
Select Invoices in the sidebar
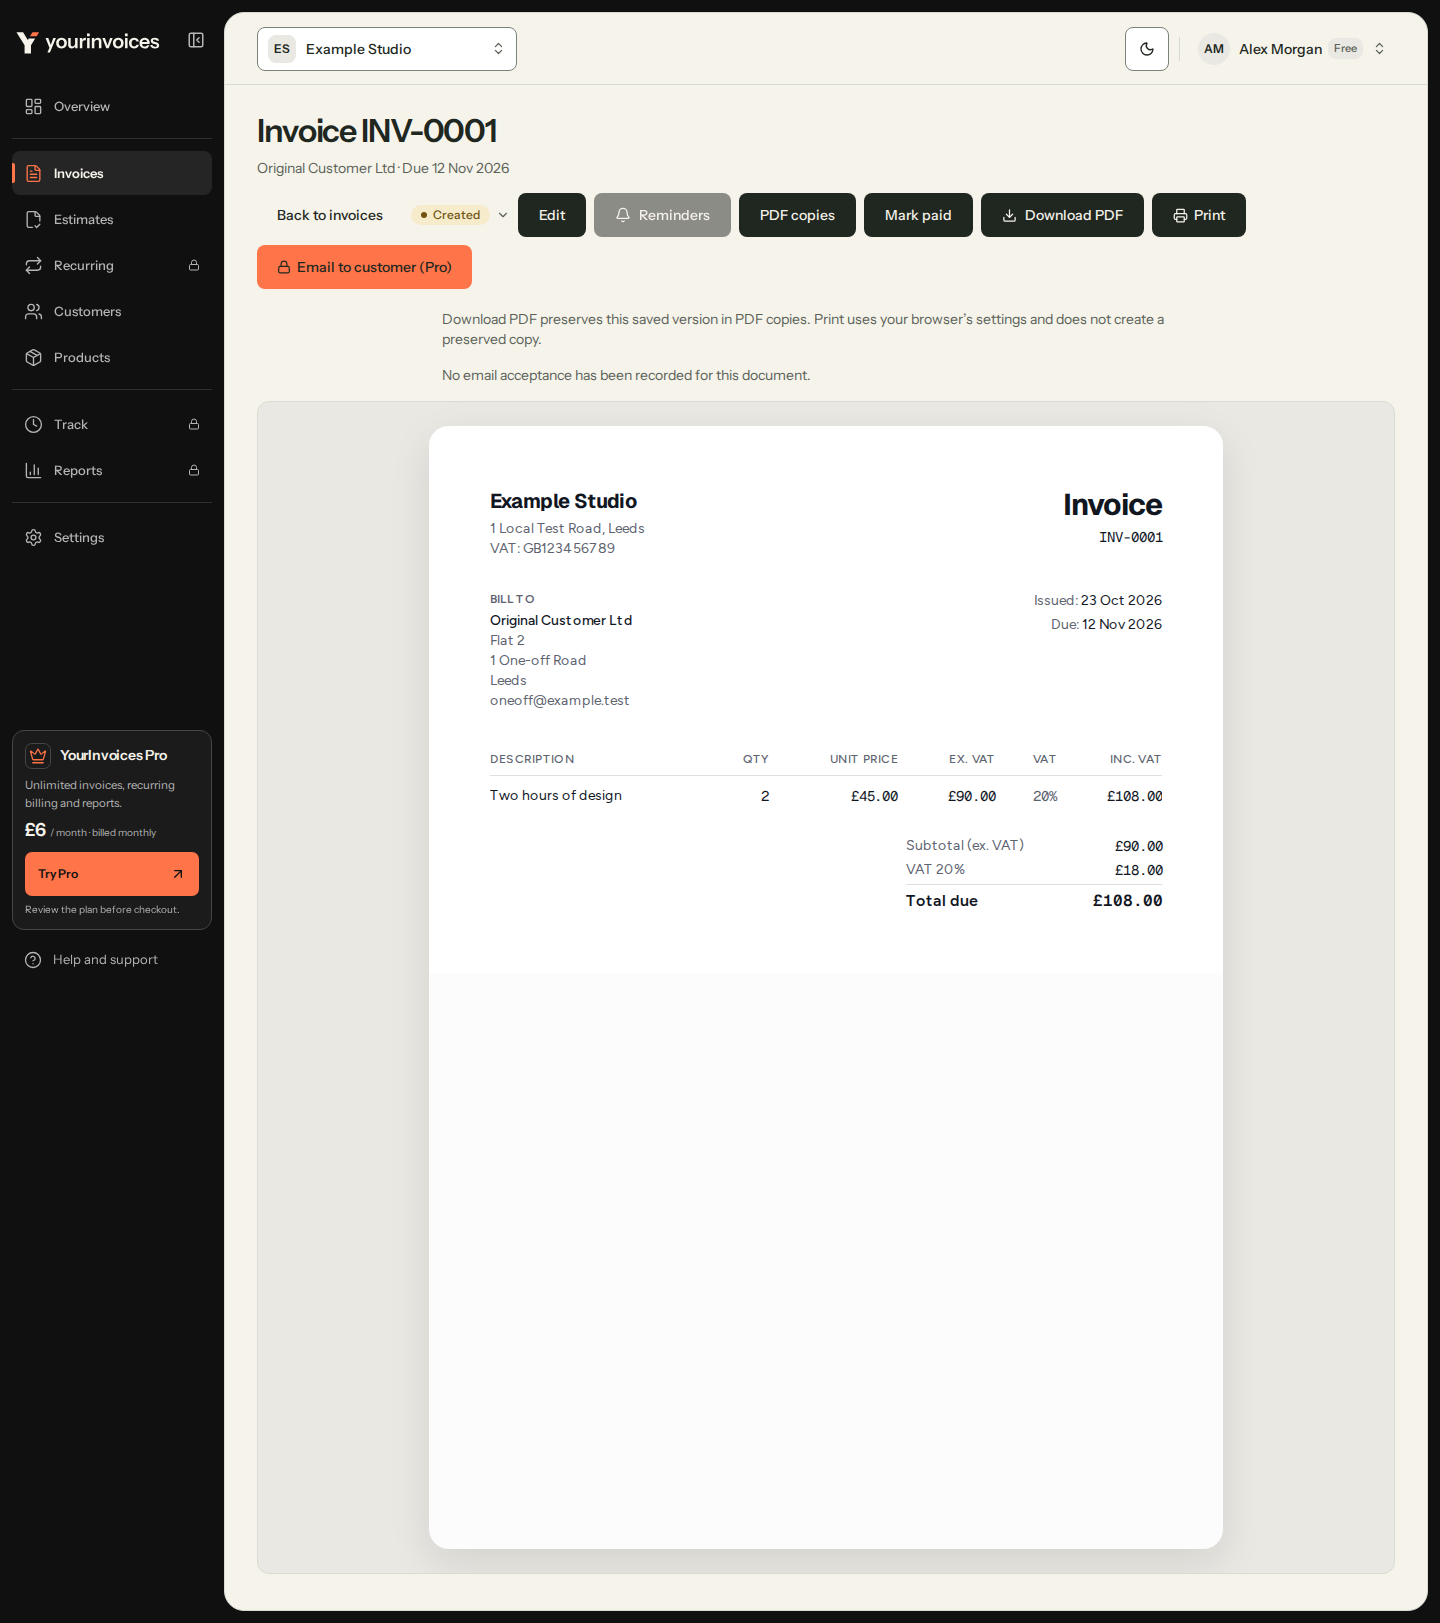point(112,174)
